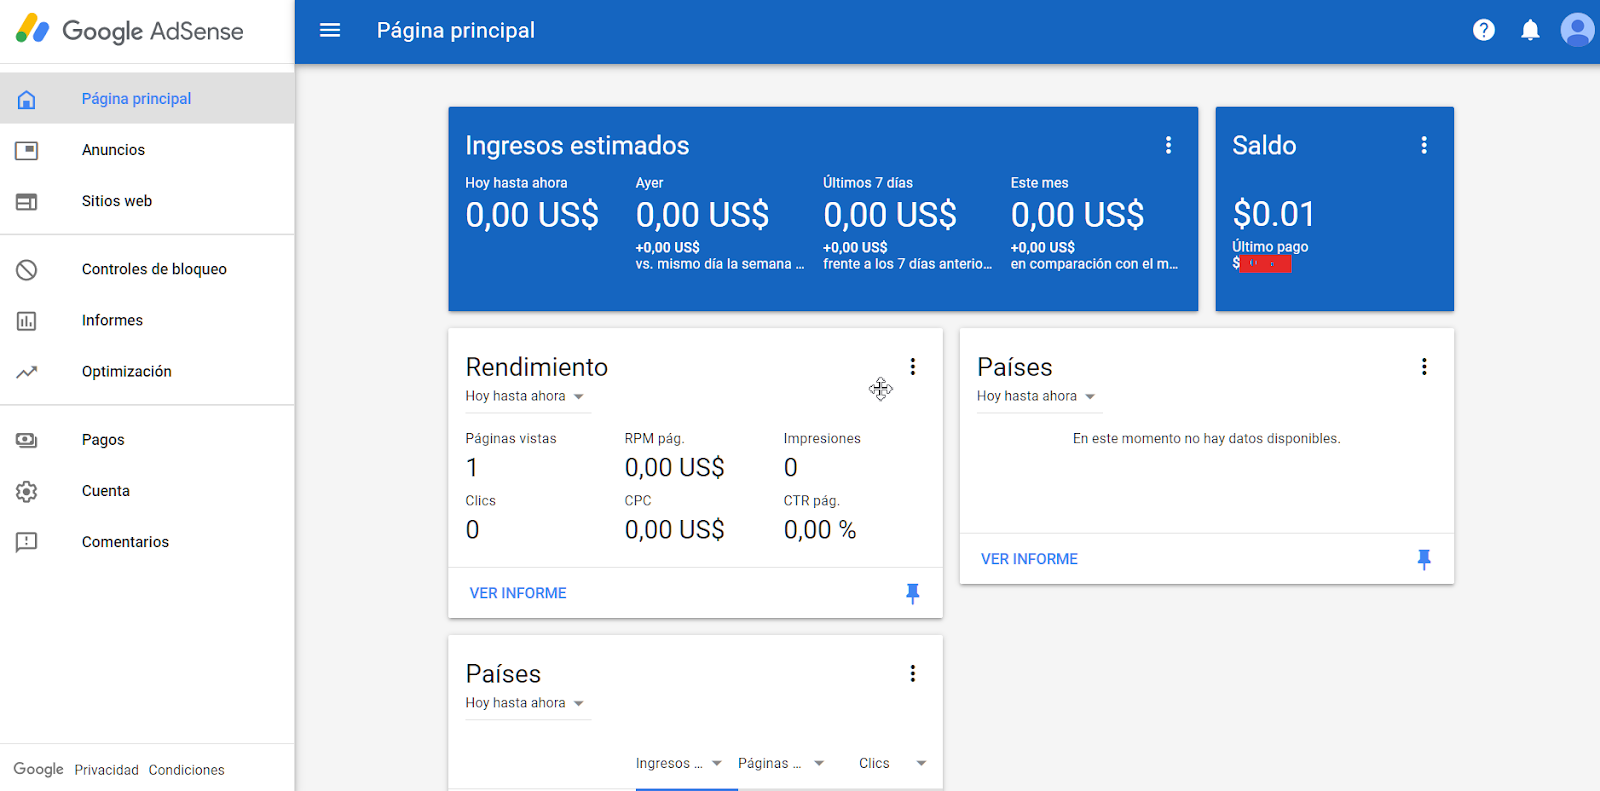Viewport: 1600px width, 791px height.
Task: Open the Sitios web section
Action: click(x=147, y=201)
